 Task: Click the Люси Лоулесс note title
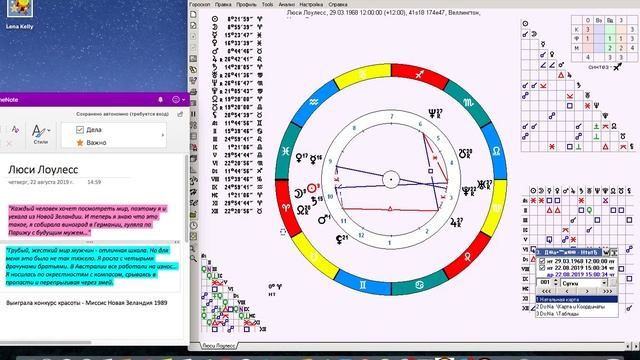(43, 169)
